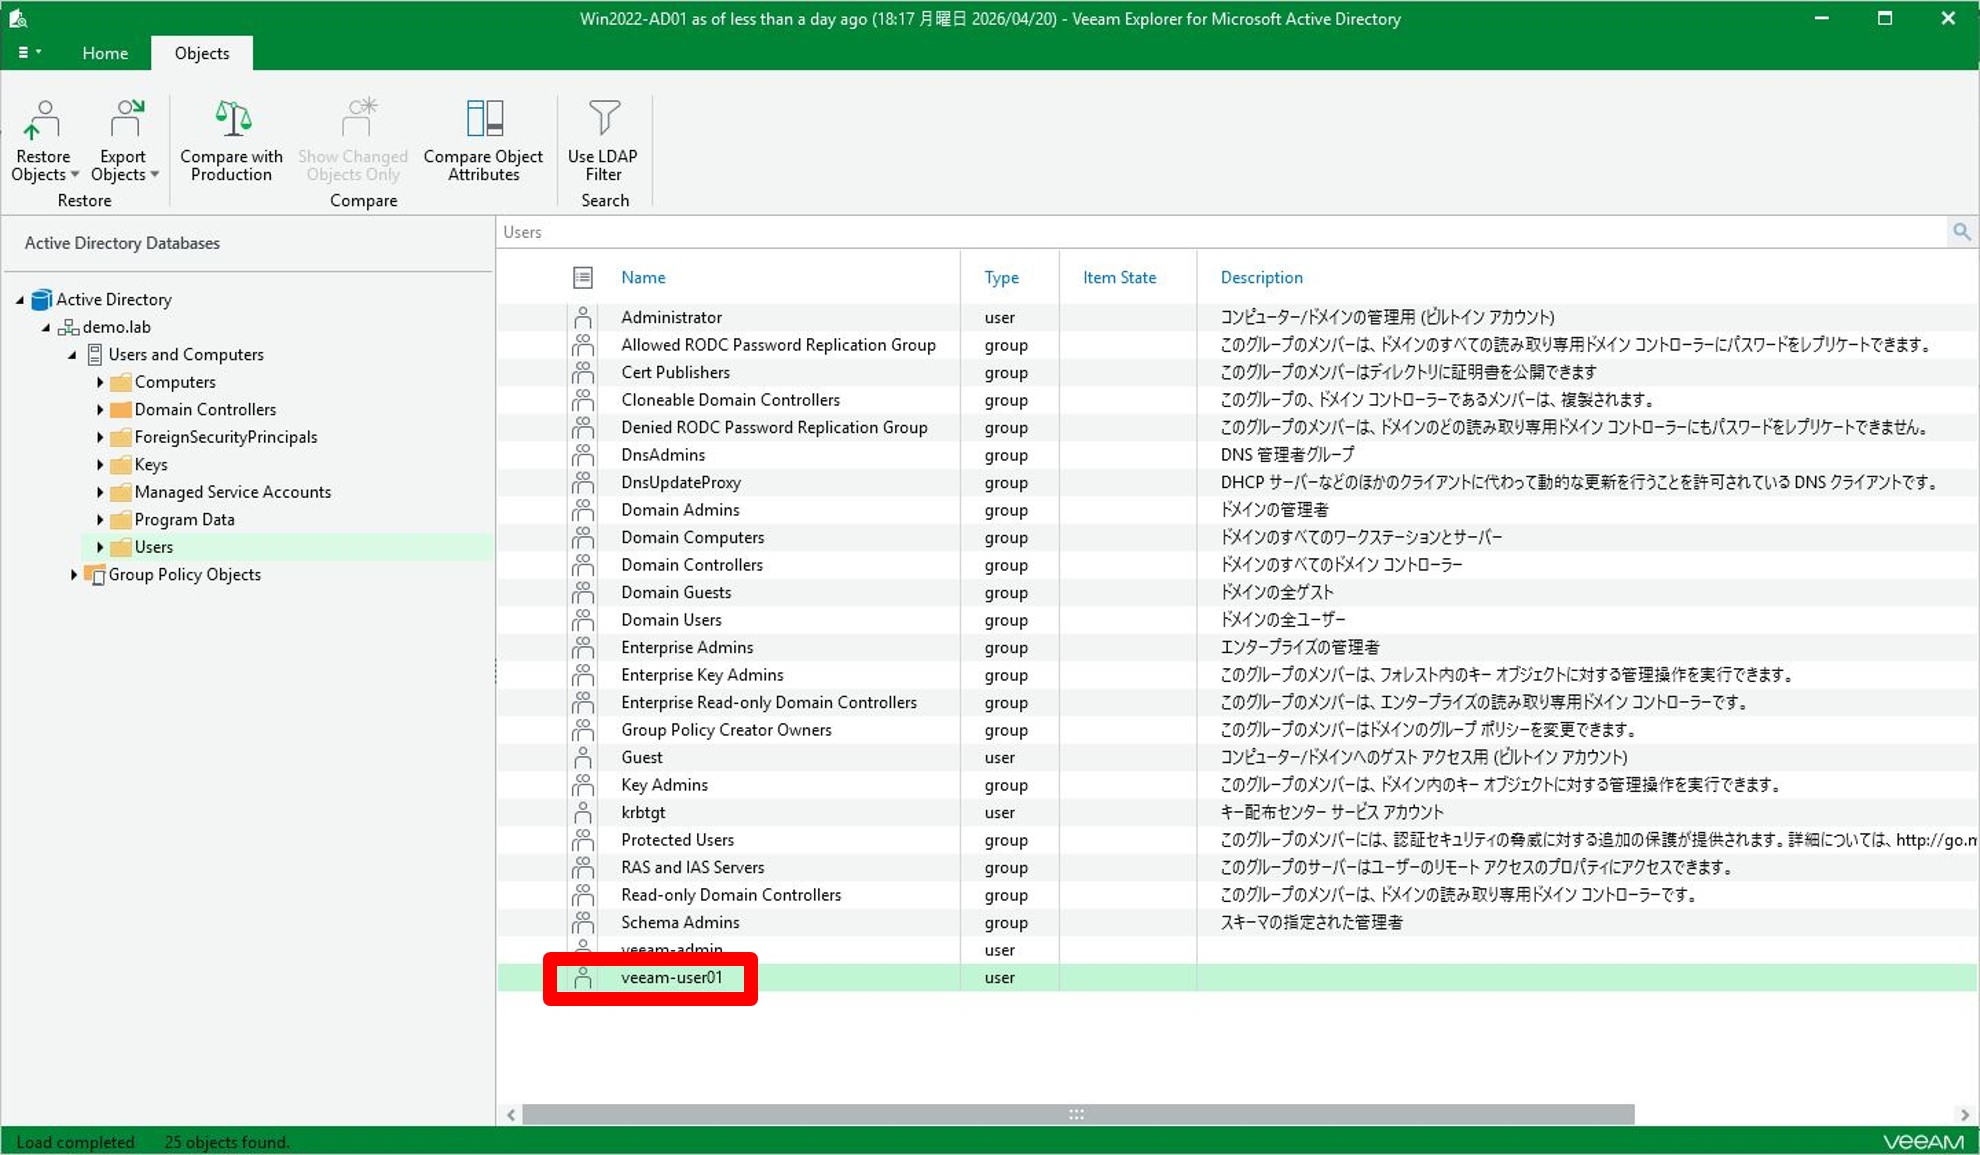Click the Keys folder icon
This screenshot has height=1155, width=1980.
point(121,465)
